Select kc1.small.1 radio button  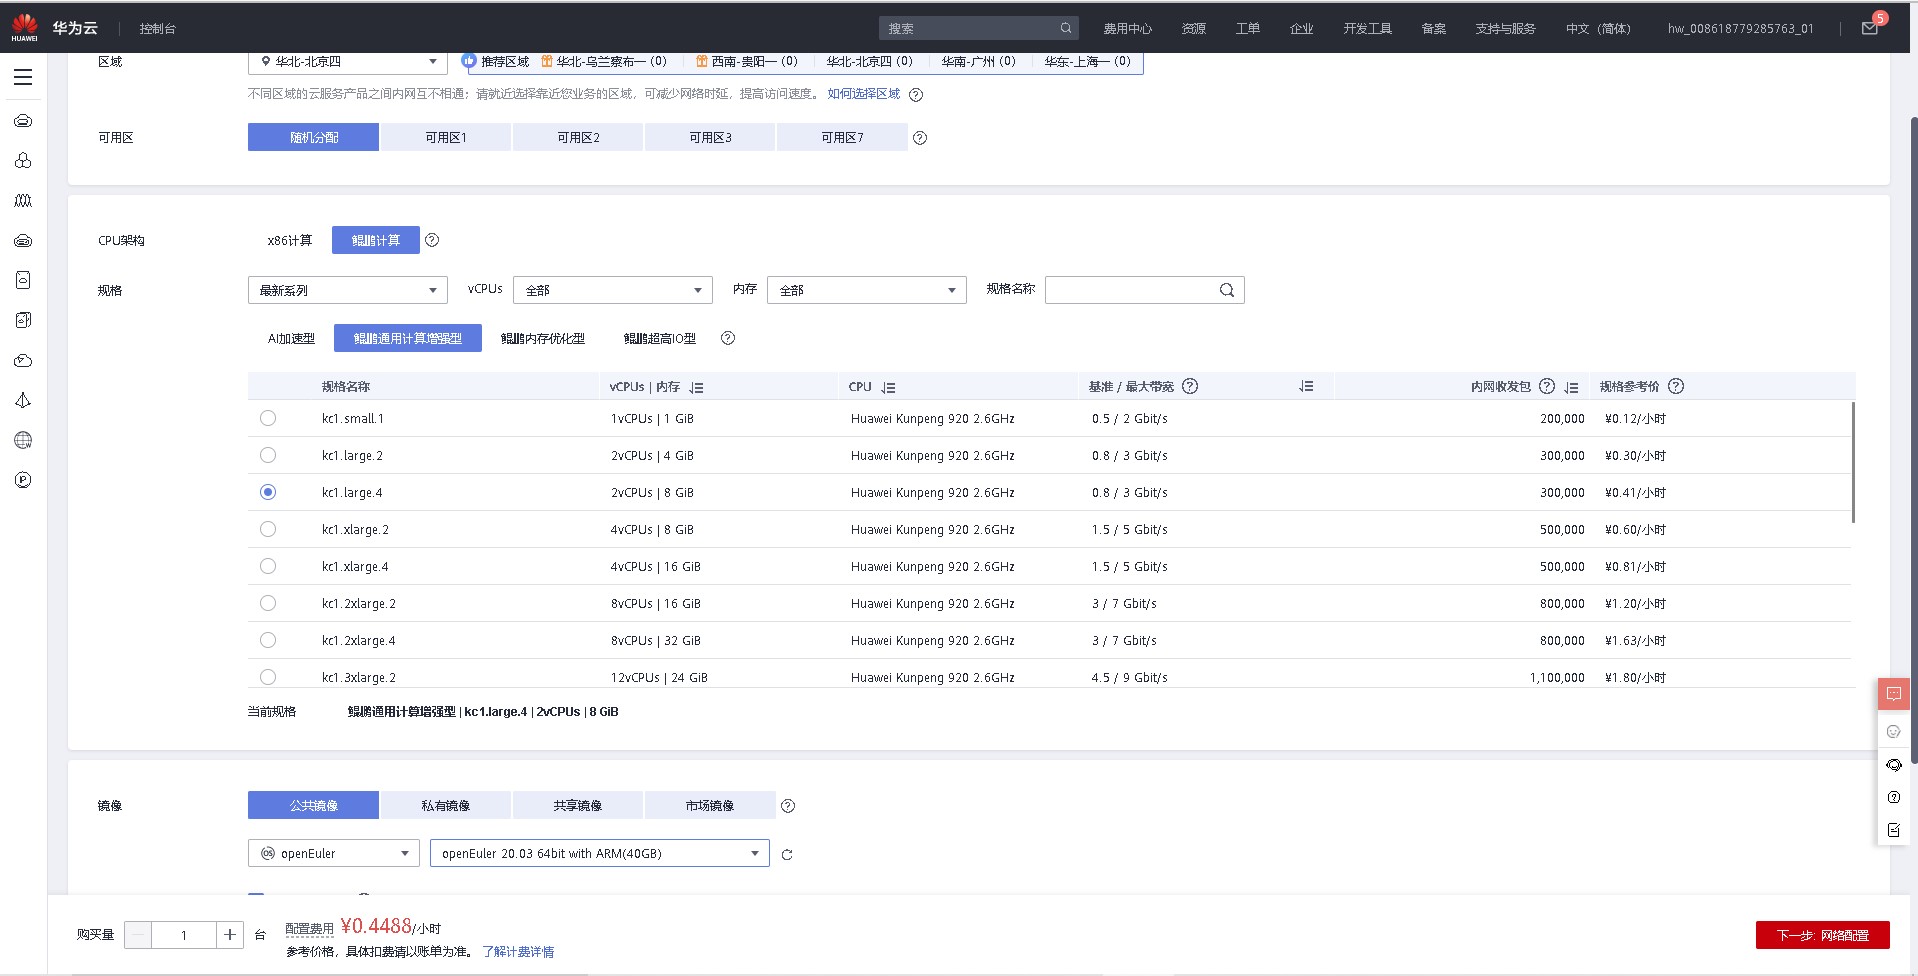tap(268, 418)
